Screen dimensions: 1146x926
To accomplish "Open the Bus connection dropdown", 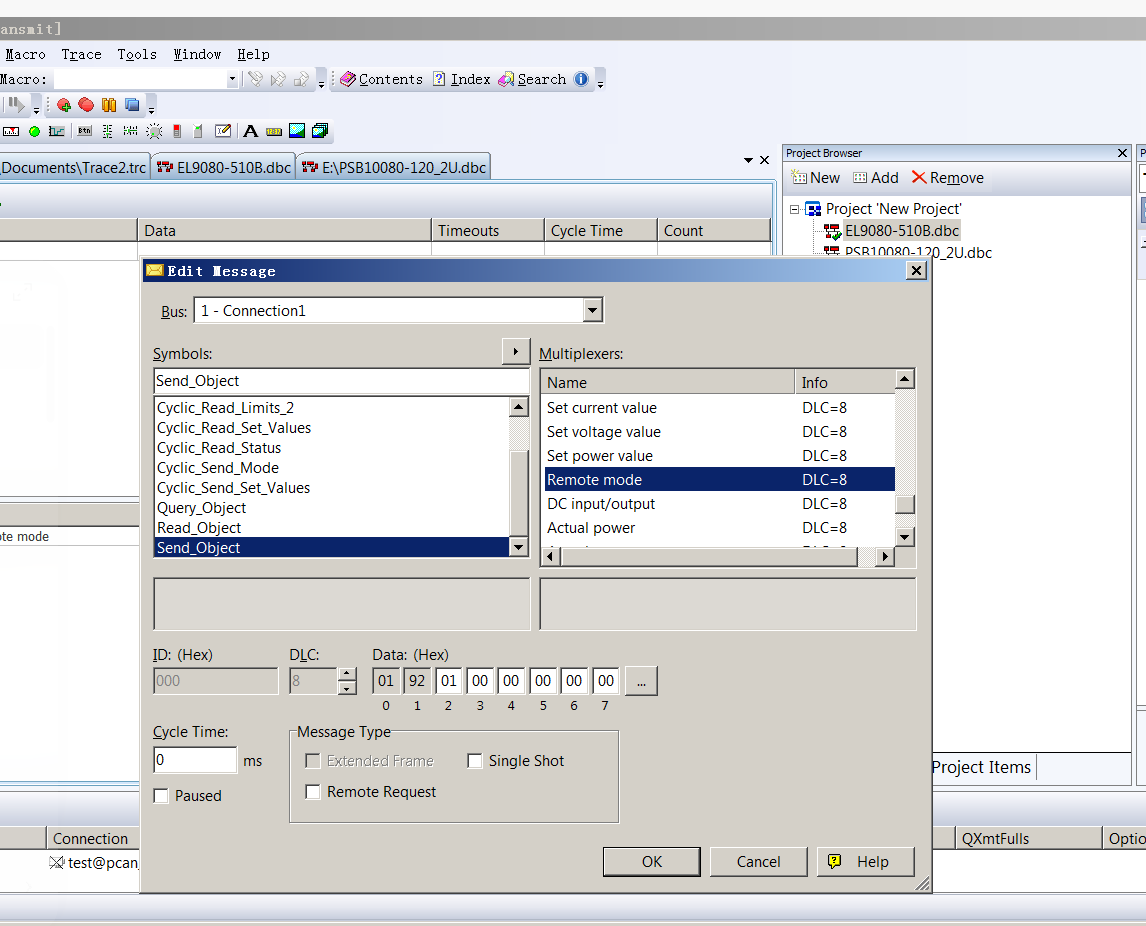I will (x=593, y=311).
